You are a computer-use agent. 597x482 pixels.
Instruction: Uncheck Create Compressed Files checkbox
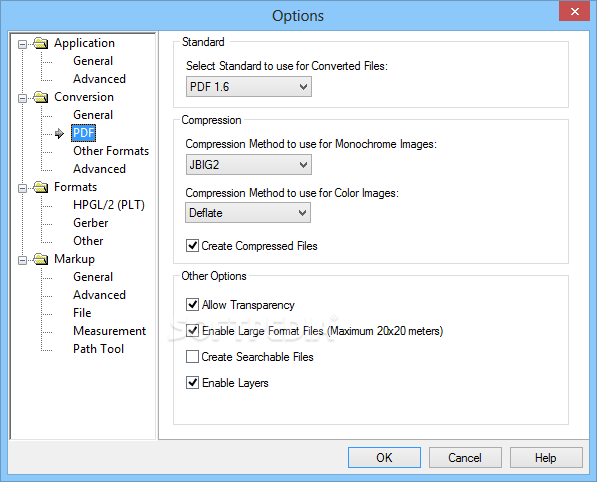tap(192, 246)
